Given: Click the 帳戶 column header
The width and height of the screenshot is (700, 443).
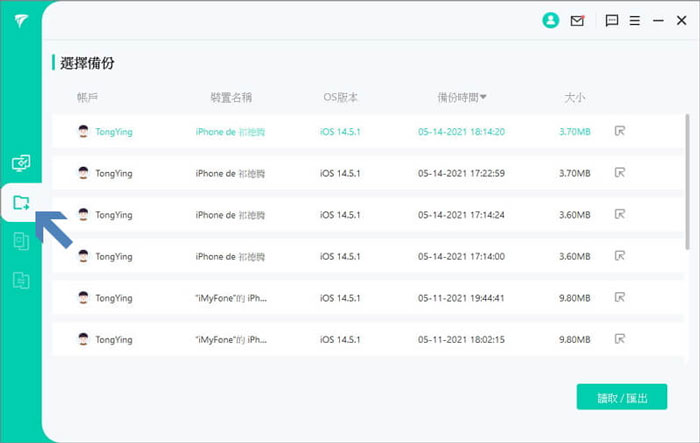Looking at the screenshot, I should 87,97.
